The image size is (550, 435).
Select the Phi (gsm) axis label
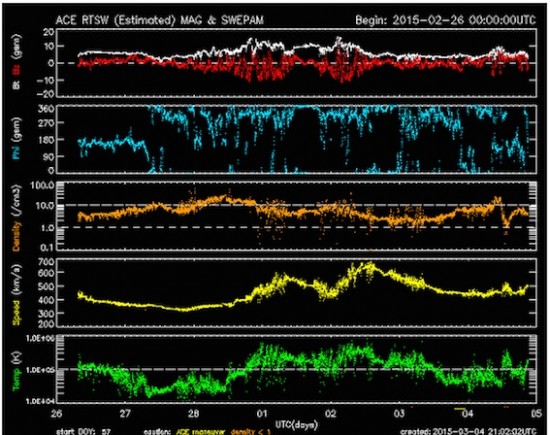(x=16, y=138)
